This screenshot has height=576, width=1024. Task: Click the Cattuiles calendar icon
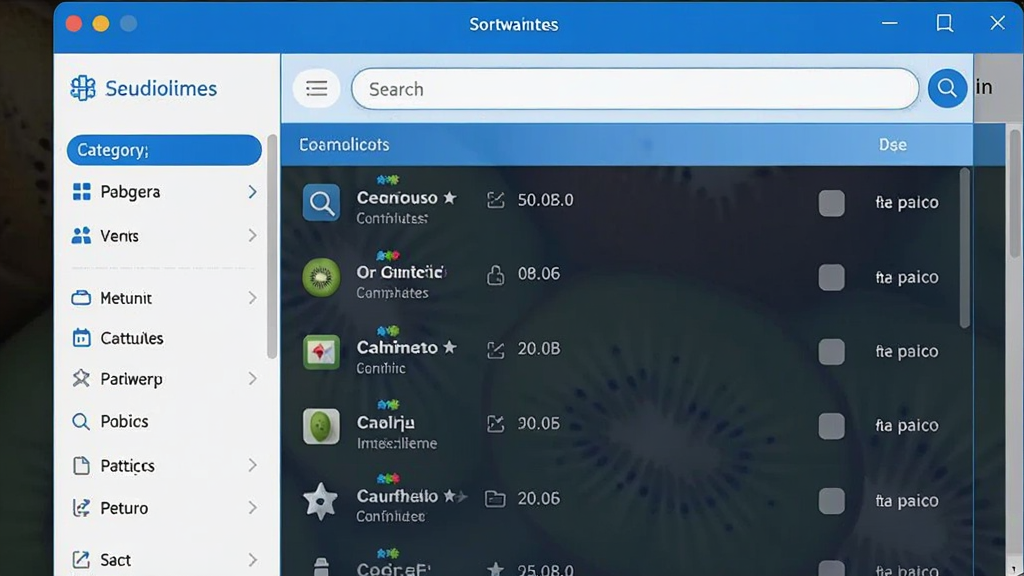tap(82, 338)
